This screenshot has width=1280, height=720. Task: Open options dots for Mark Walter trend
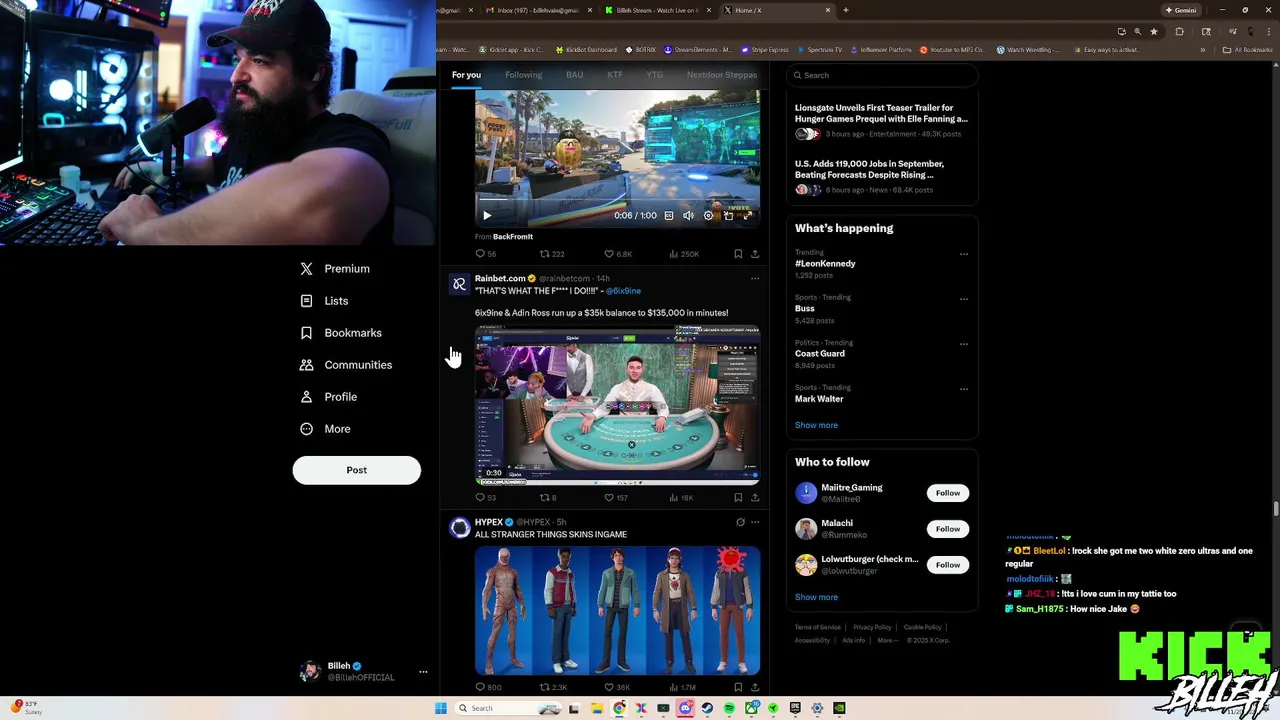tap(964, 389)
